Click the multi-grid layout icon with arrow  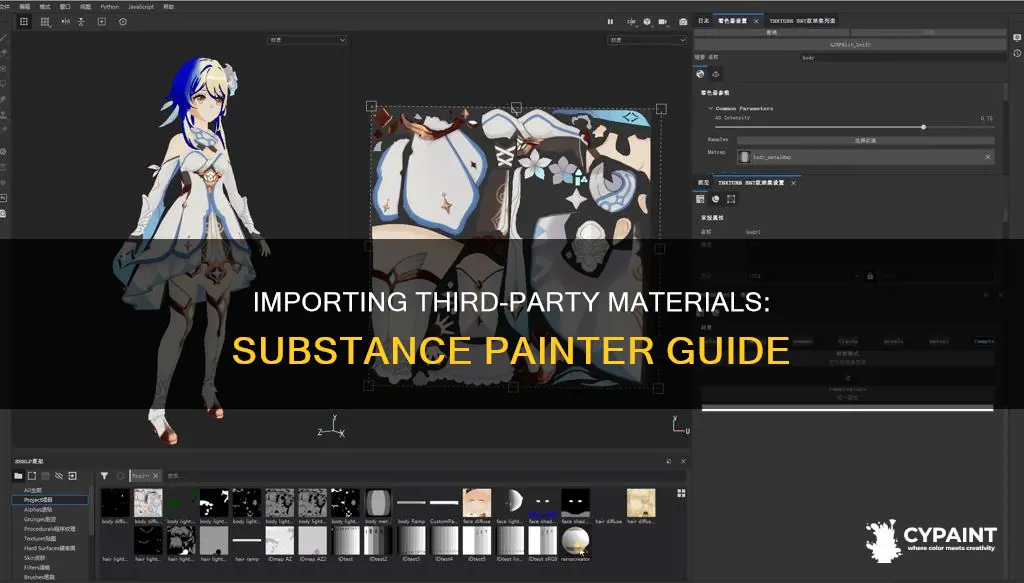click(x=45, y=22)
